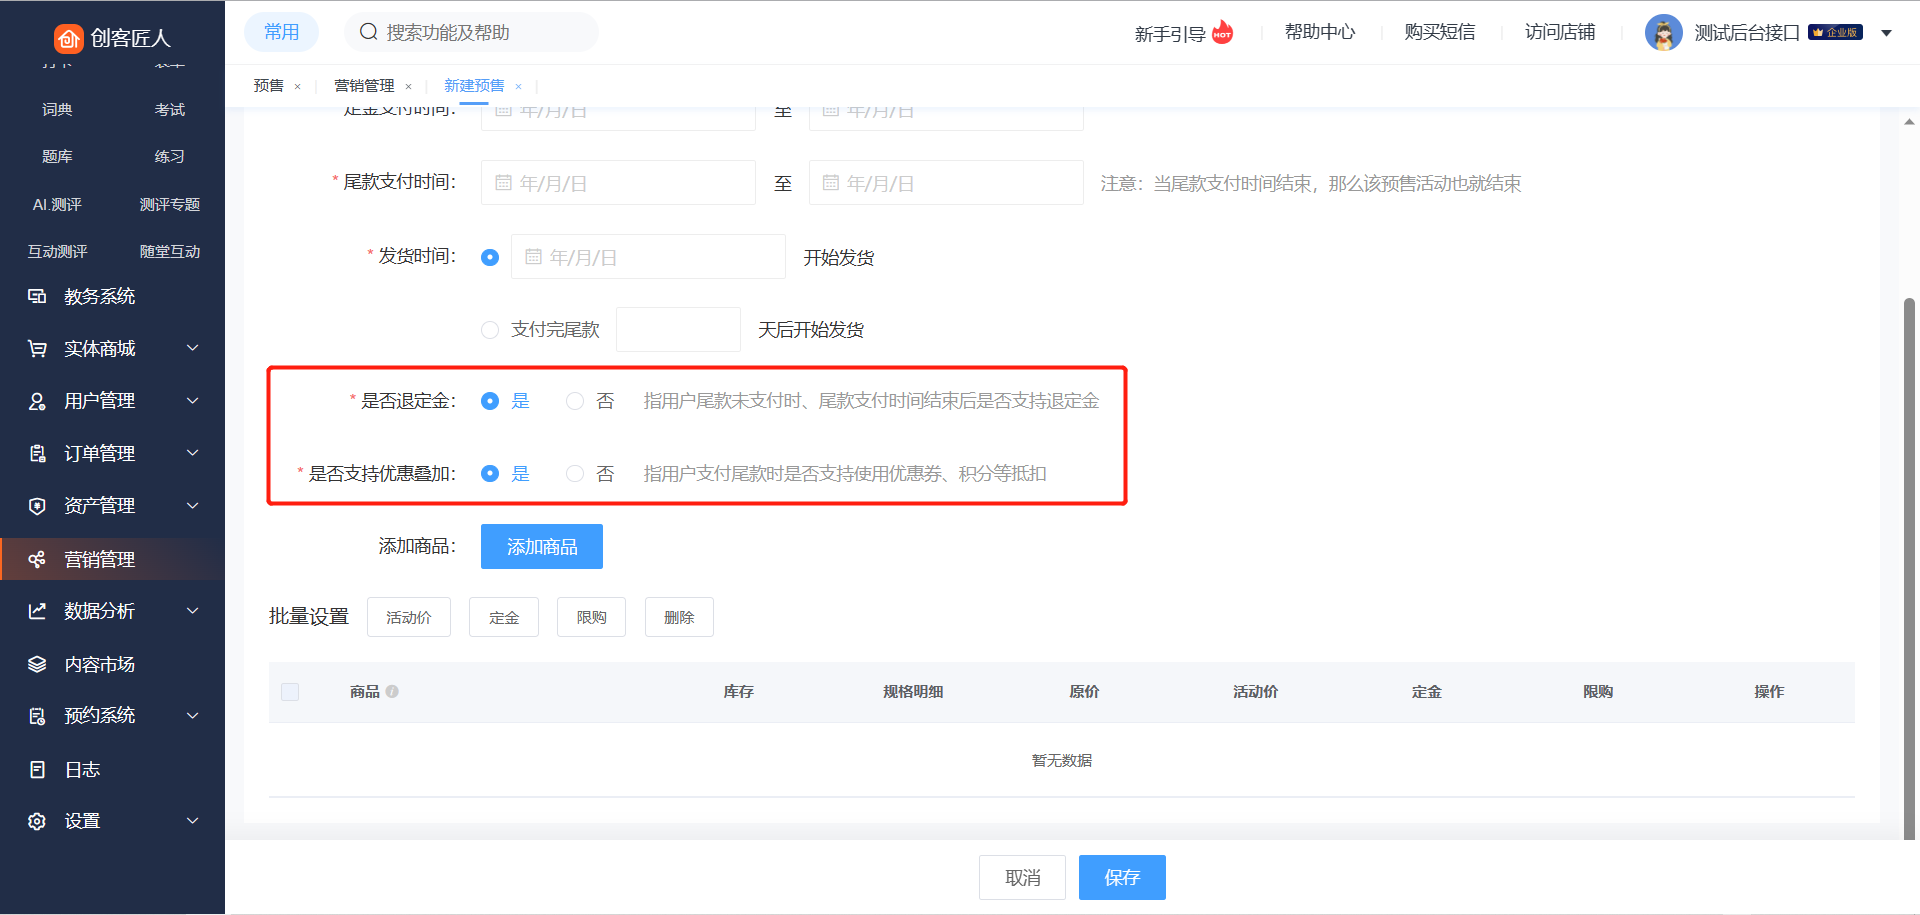The width and height of the screenshot is (1920, 915).
Task: Close the 新建预售 tab
Action: pyautogui.click(x=518, y=87)
